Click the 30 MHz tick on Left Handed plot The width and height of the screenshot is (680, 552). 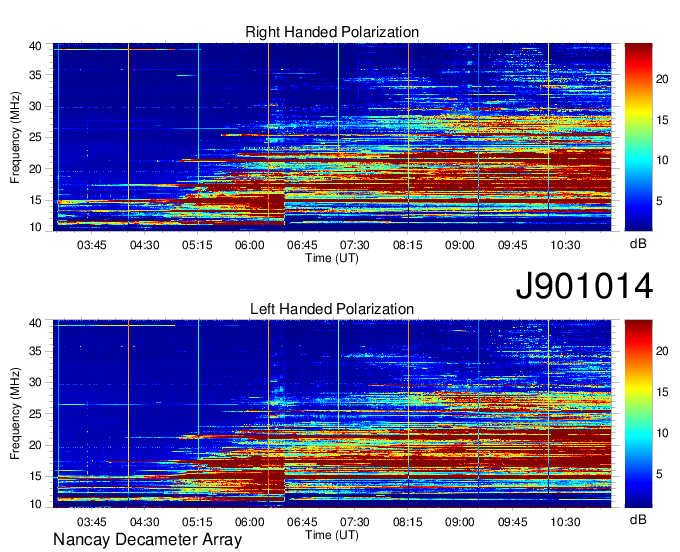[x=36, y=382]
